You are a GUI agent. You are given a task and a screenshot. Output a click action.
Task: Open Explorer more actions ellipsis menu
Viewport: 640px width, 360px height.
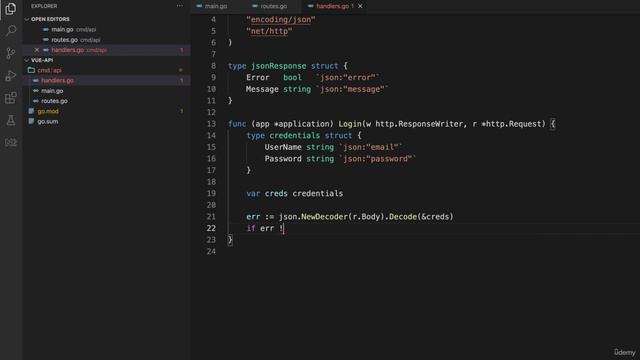(180, 6)
